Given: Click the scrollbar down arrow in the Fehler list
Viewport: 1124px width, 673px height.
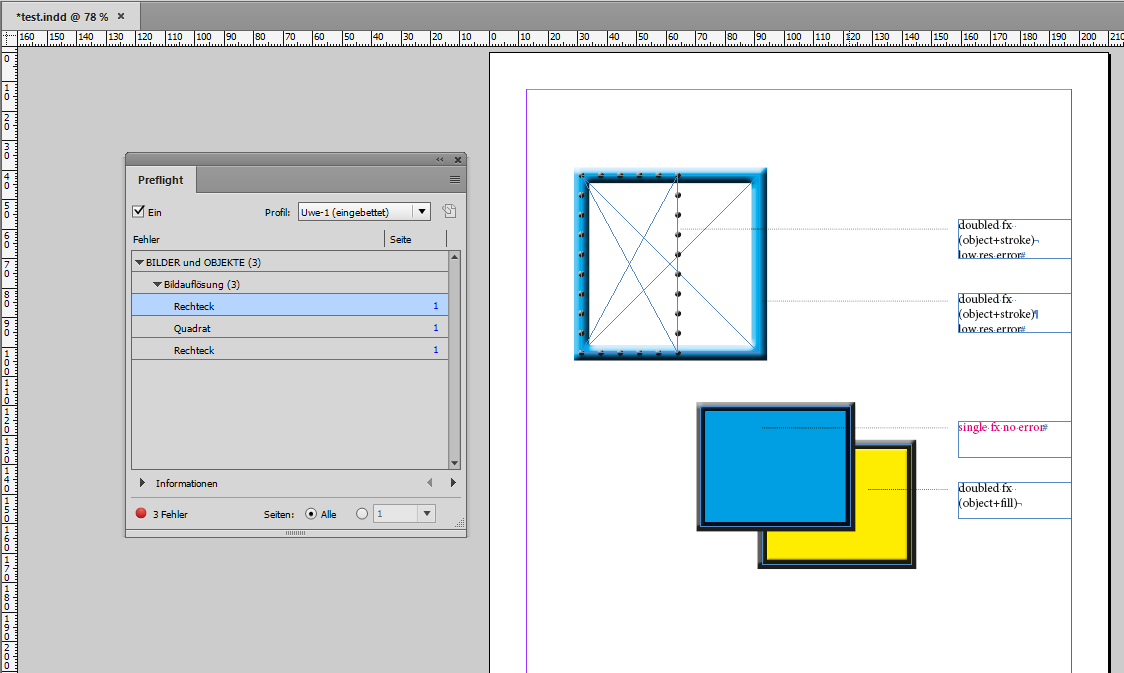Looking at the screenshot, I should point(455,463).
